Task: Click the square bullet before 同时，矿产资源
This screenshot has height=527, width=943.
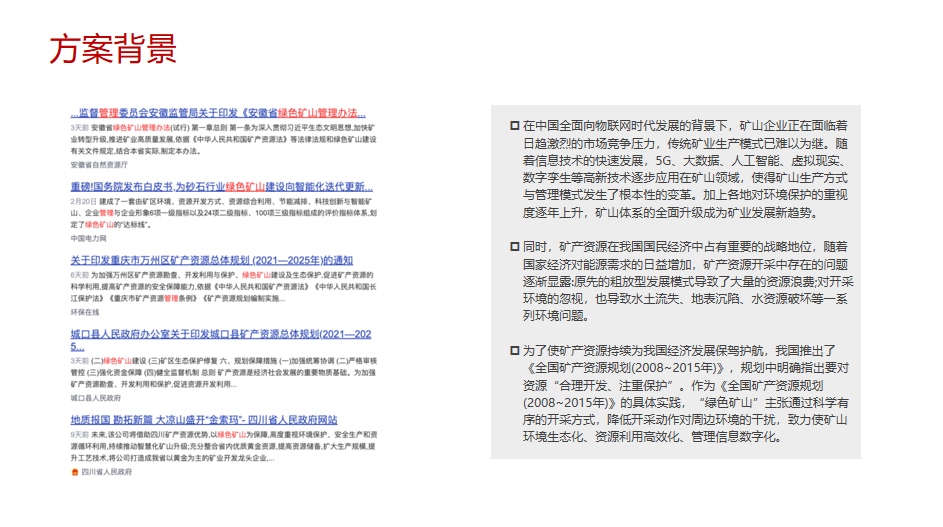Action: click(514, 245)
